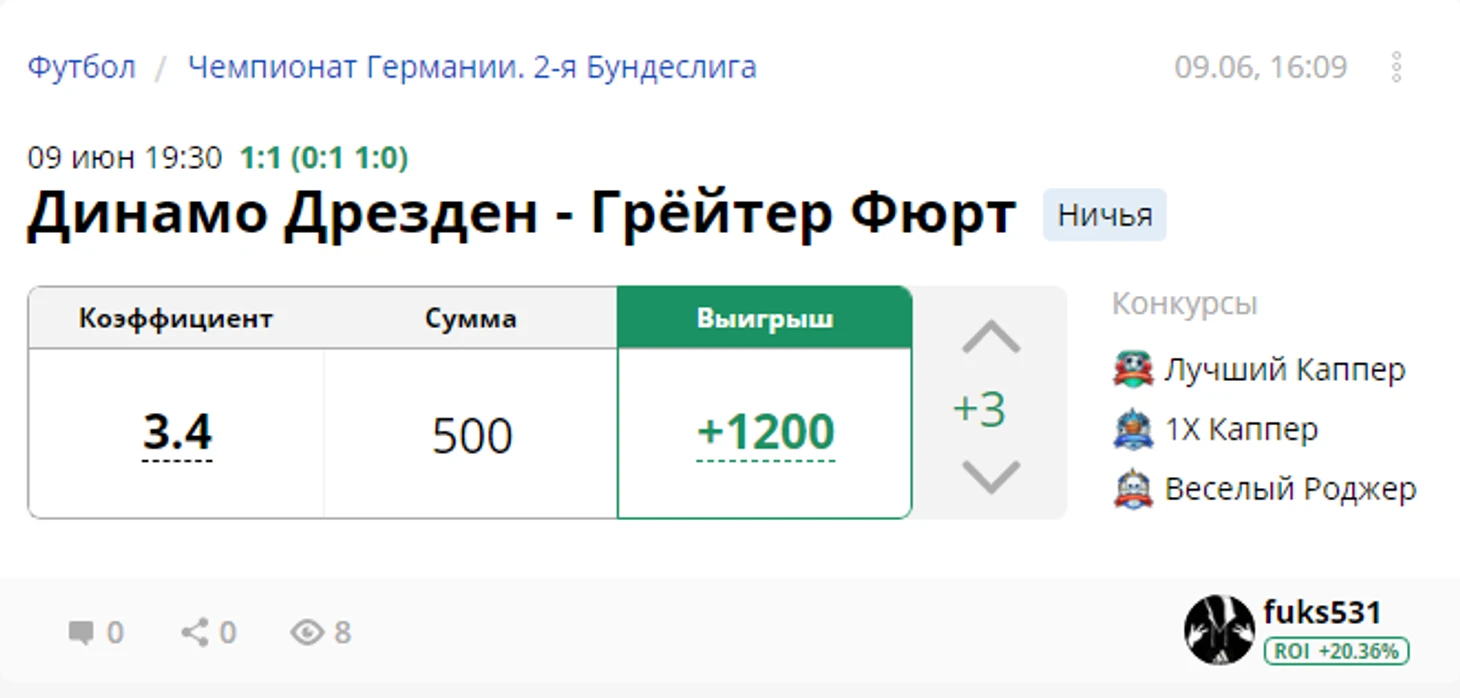Upvote the prediction with the up chevron

[991, 338]
